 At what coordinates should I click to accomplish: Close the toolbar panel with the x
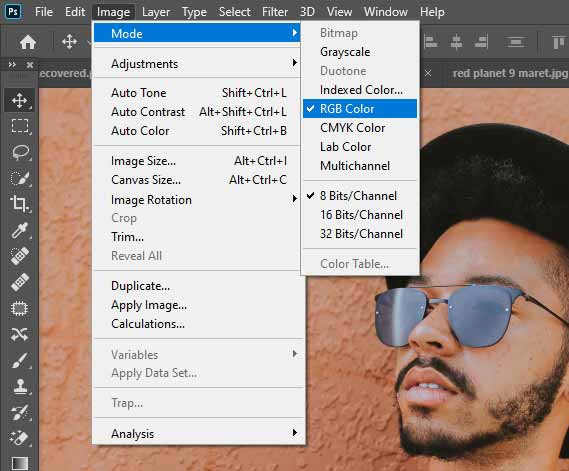[x=30, y=65]
